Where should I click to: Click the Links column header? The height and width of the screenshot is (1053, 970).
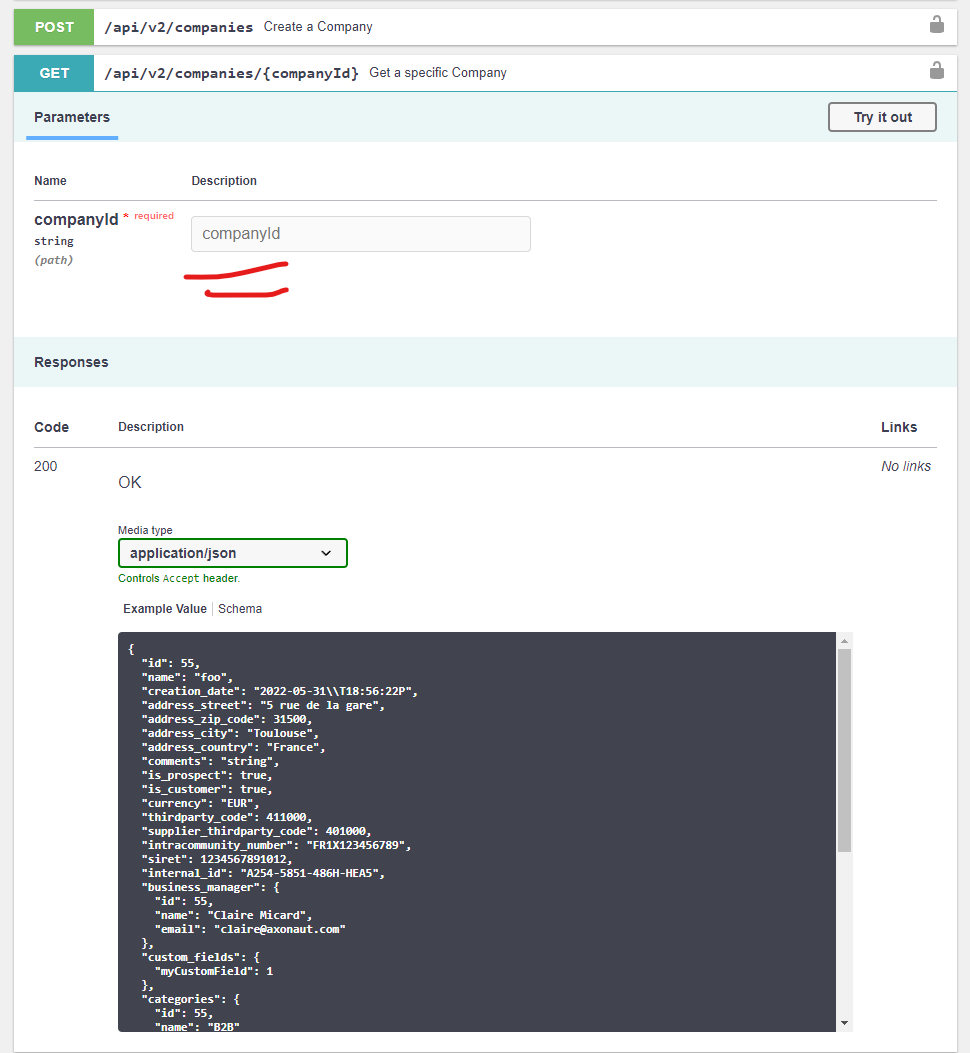pyautogui.click(x=899, y=427)
